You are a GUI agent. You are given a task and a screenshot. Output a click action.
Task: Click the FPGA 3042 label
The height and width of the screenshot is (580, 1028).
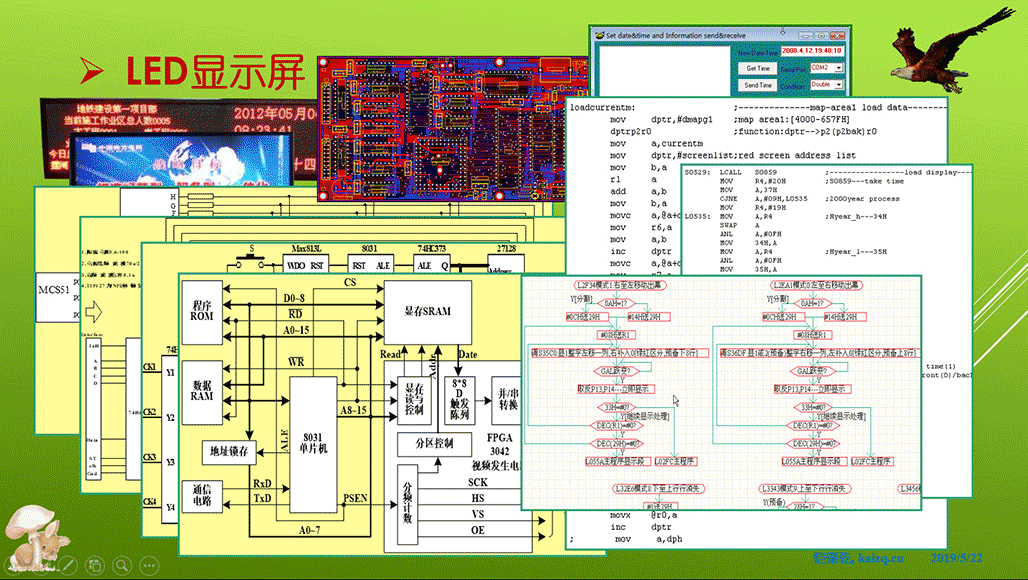click(x=500, y=444)
